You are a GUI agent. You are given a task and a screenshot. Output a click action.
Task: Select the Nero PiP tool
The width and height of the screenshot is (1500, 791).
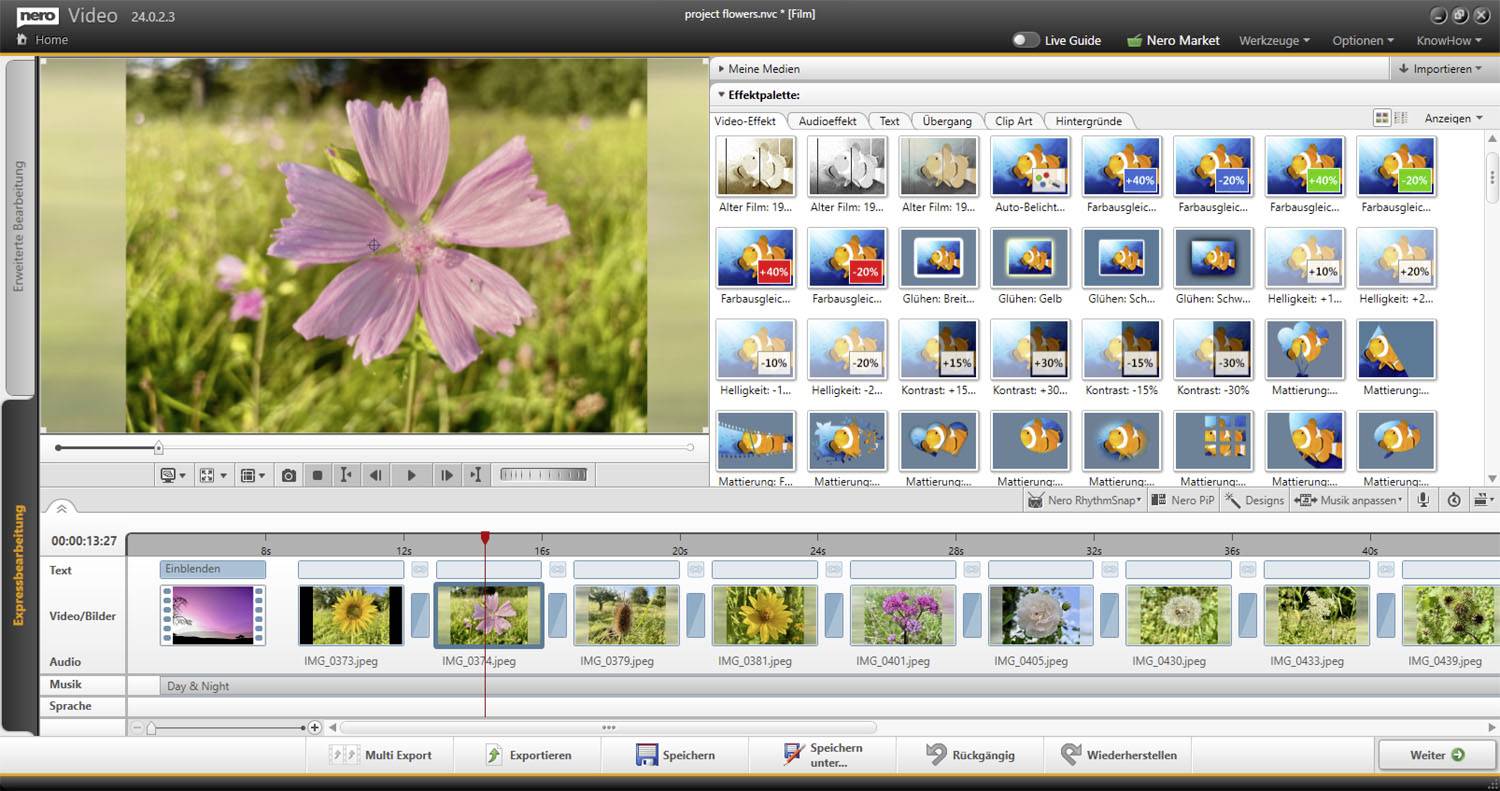point(1182,500)
